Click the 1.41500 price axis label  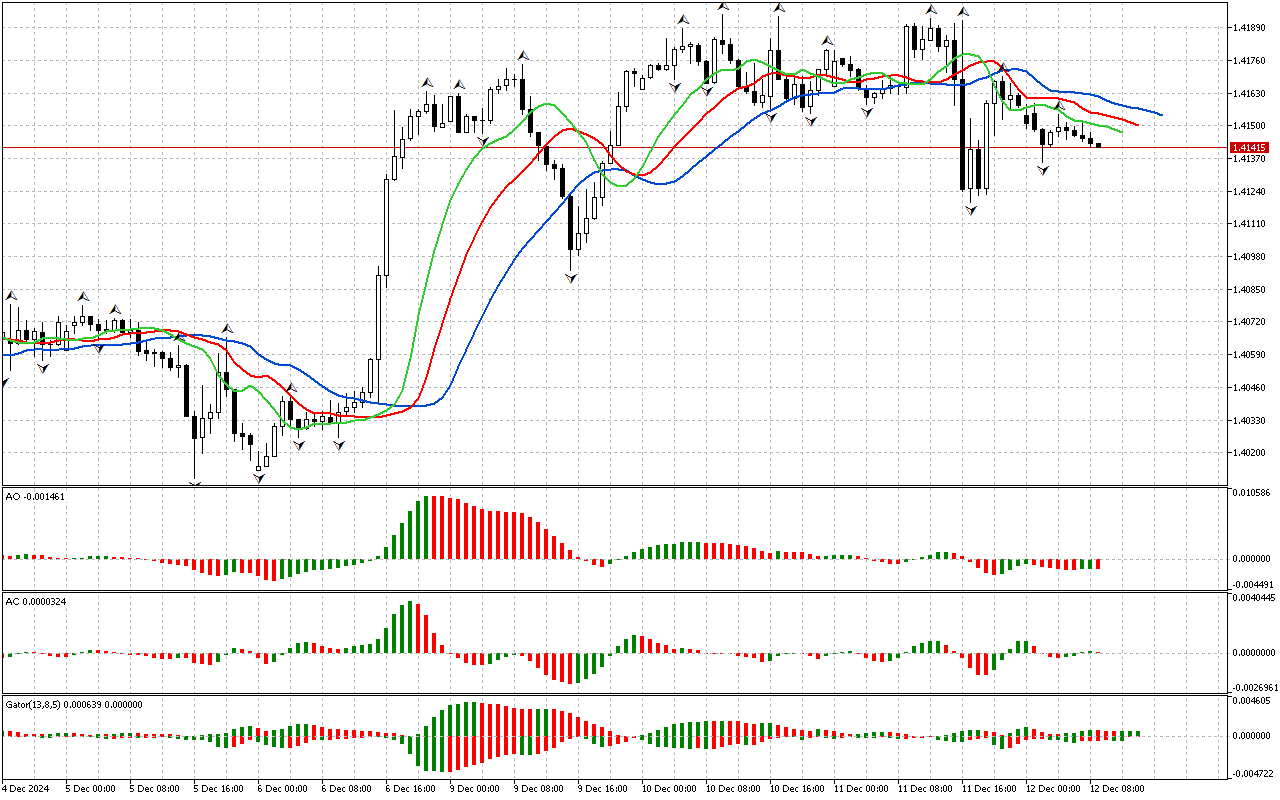click(x=1251, y=126)
